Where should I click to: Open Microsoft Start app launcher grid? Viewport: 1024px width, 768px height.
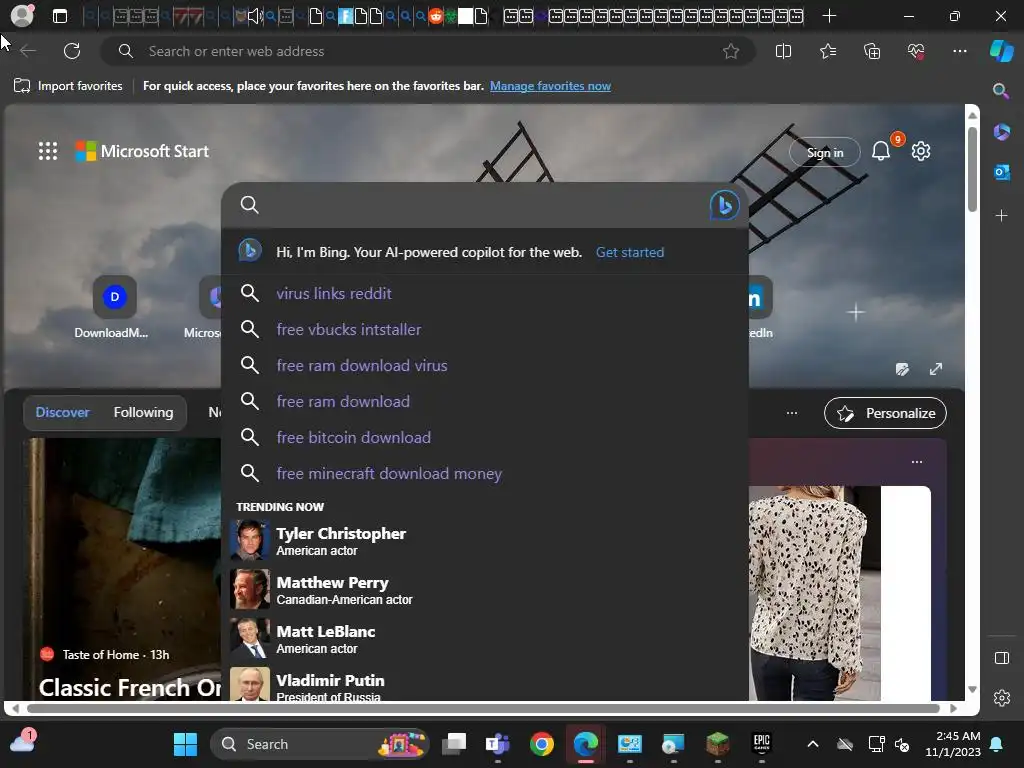pyautogui.click(x=48, y=151)
